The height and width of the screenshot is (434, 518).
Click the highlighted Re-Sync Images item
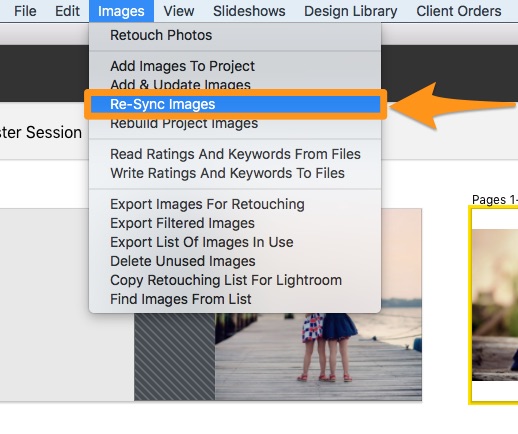tap(235, 104)
